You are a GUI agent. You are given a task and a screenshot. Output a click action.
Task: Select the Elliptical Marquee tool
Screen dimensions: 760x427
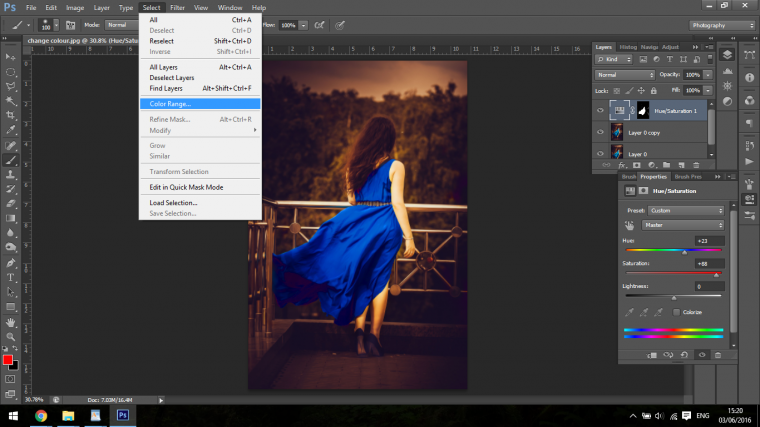tap(10, 72)
